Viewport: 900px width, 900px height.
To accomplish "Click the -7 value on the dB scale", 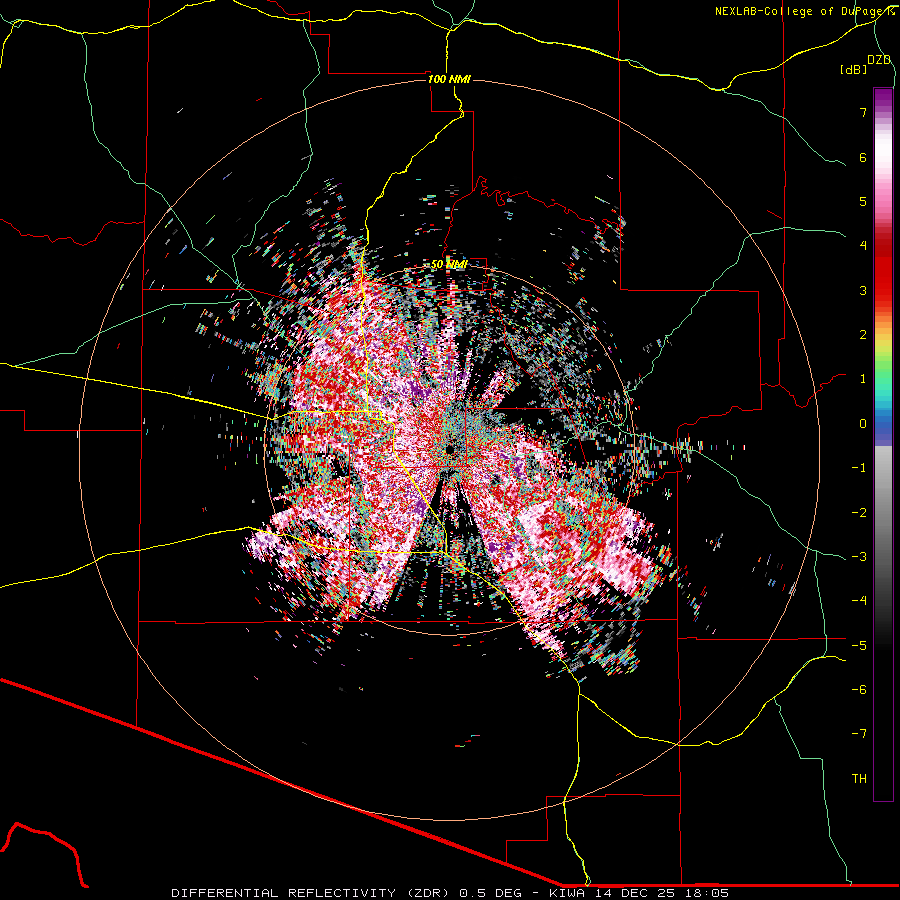I will pyautogui.click(x=859, y=734).
